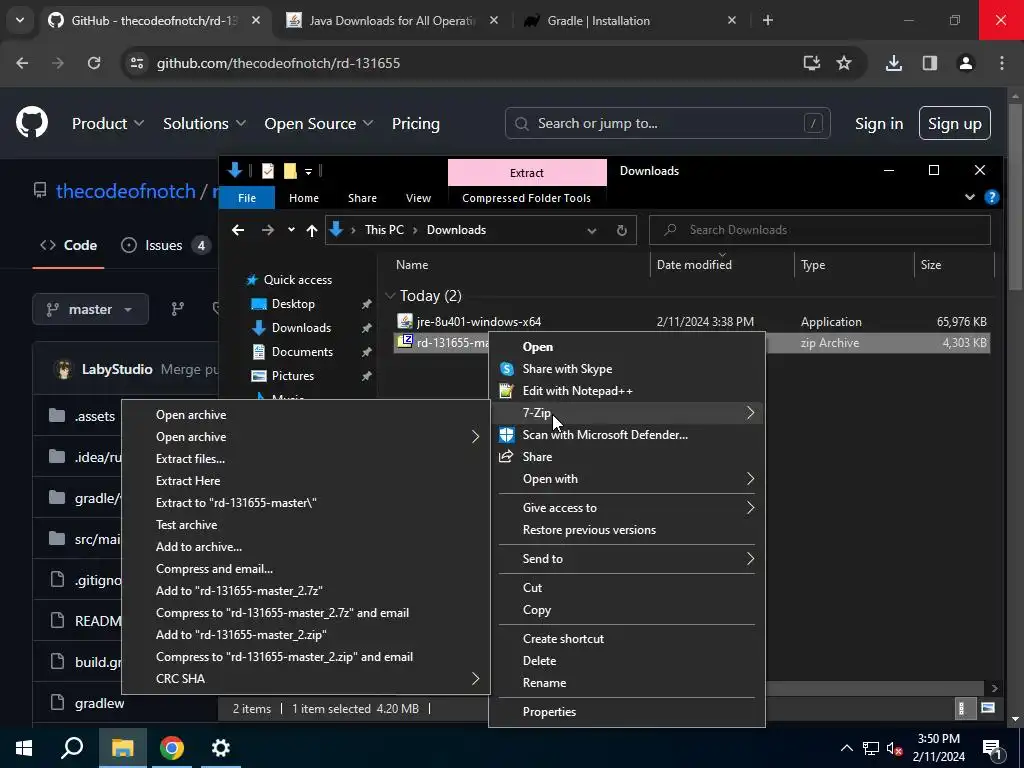Viewport: 1024px width, 768px height.
Task: Select Desktop in Quick access
Action: pyautogui.click(x=293, y=304)
